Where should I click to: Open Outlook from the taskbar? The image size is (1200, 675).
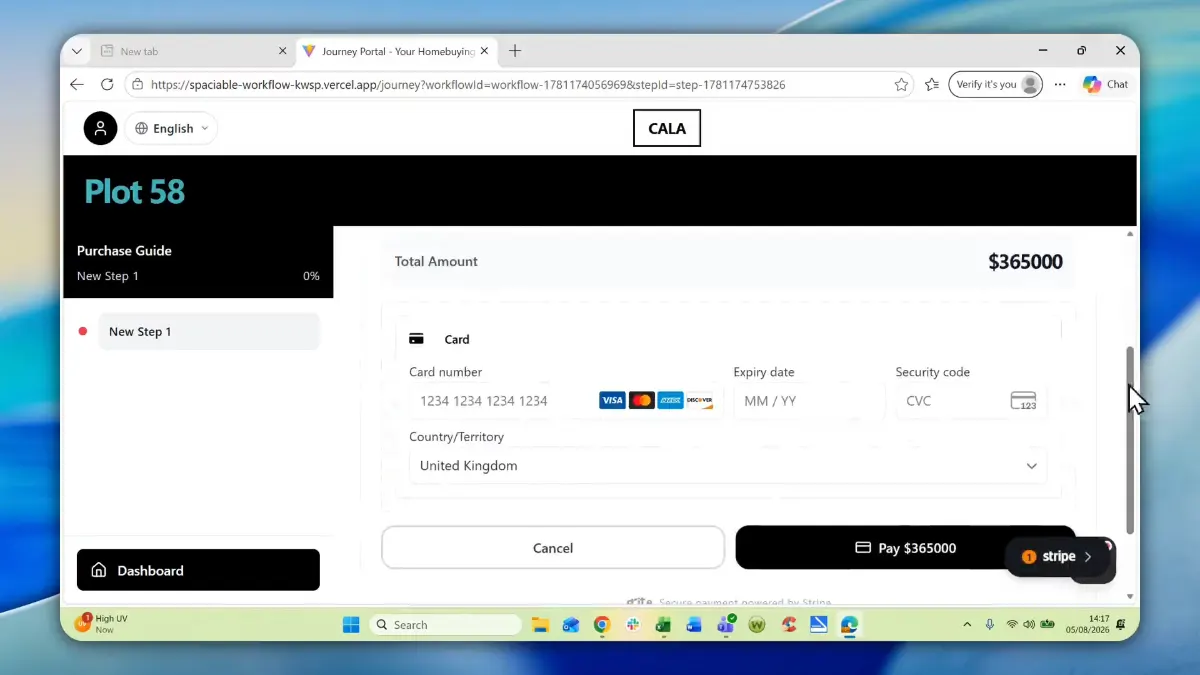click(x=571, y=625)
